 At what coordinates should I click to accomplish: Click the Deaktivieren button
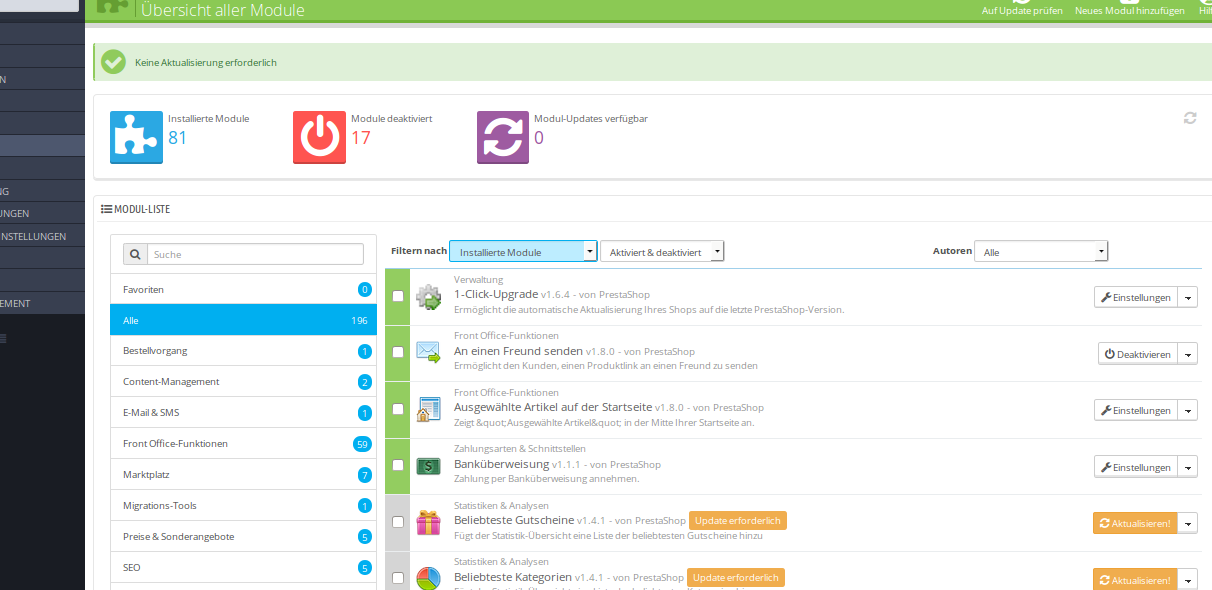point(1137,354)
